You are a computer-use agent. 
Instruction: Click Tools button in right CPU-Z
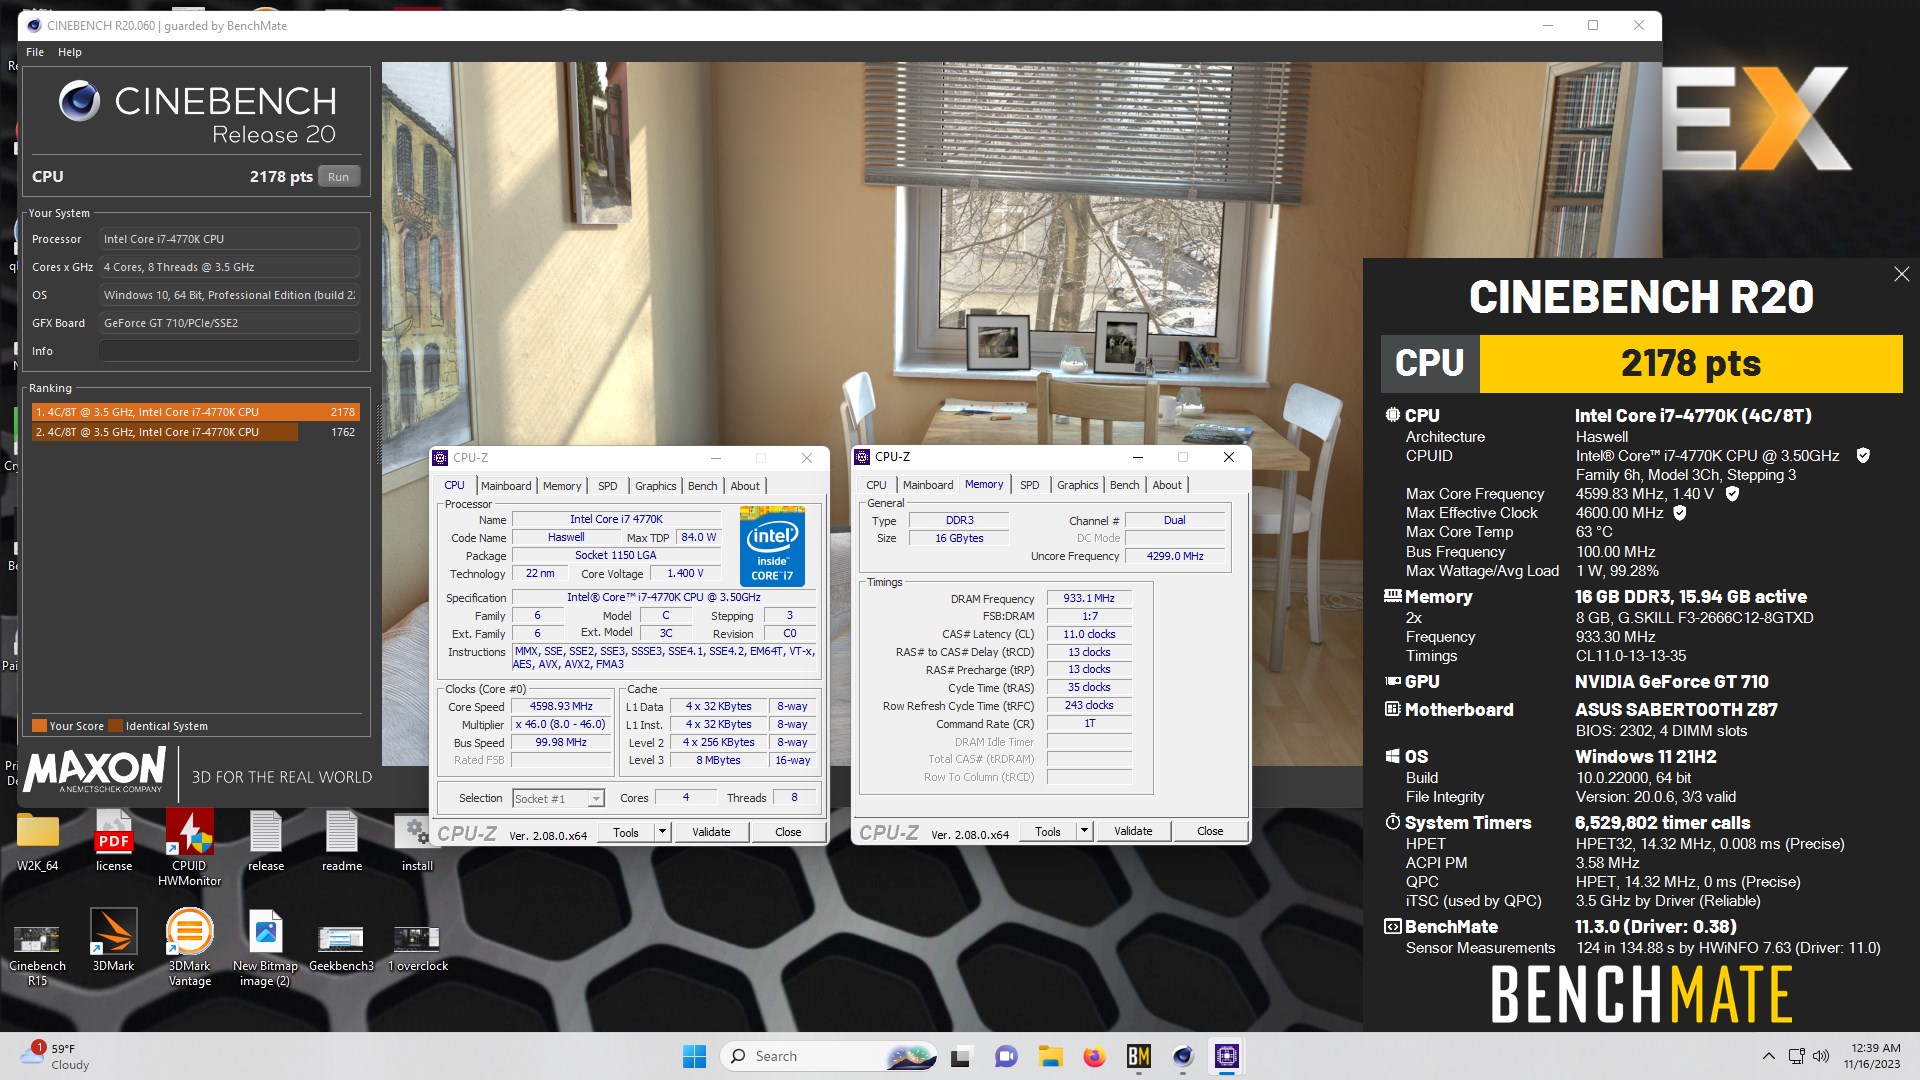[x=1048, y=831]
